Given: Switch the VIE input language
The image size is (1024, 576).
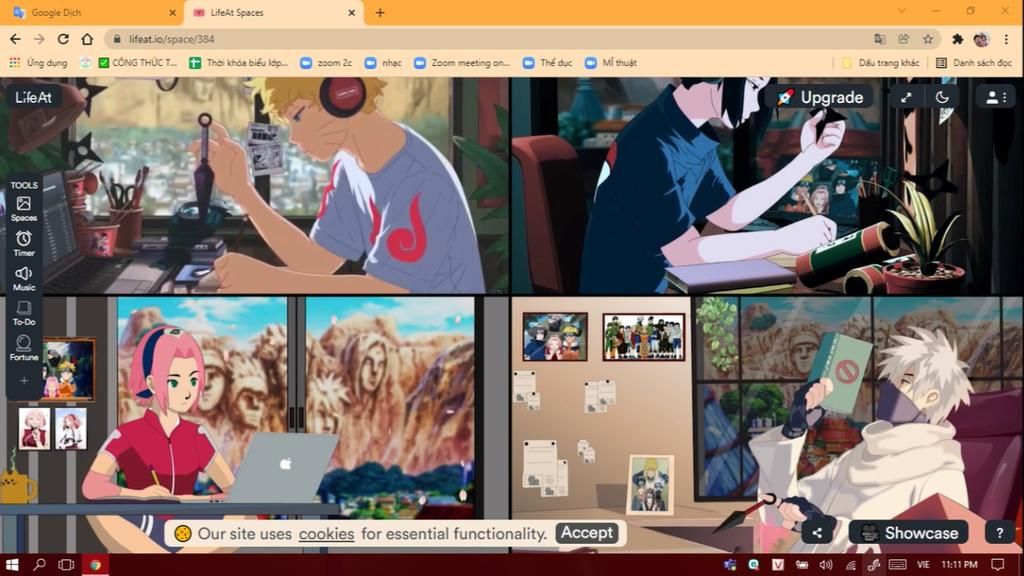Looking at the screenshot, I should (923, 564).
